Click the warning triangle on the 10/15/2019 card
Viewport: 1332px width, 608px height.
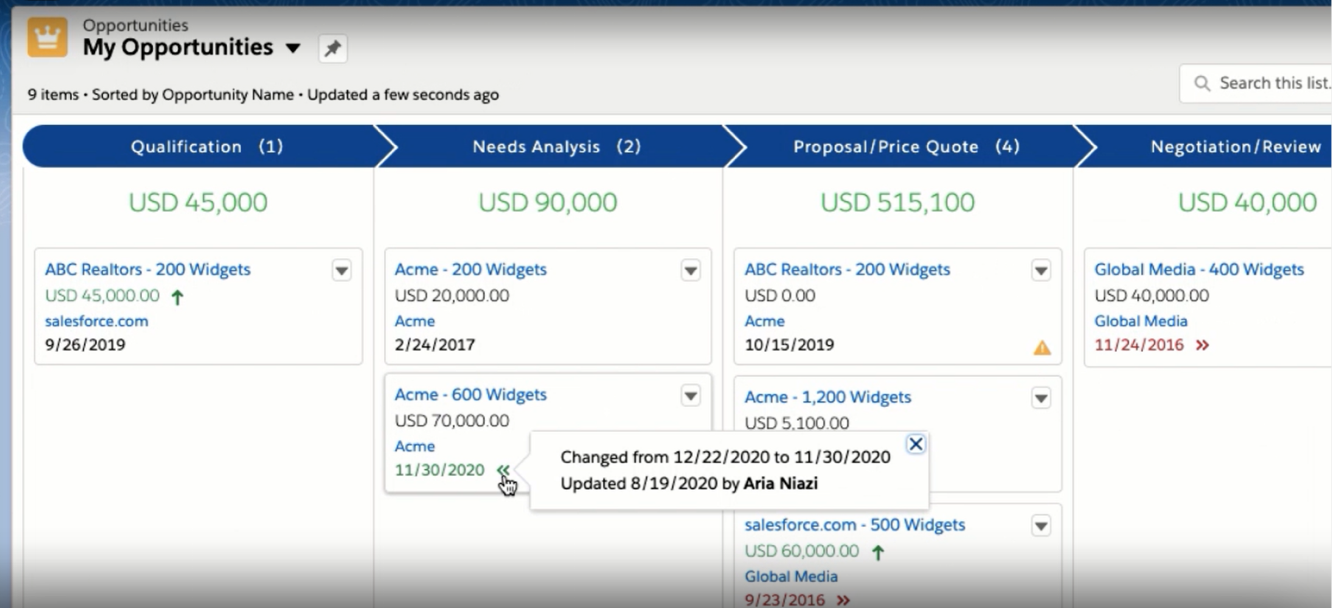tap(1042, 348)
